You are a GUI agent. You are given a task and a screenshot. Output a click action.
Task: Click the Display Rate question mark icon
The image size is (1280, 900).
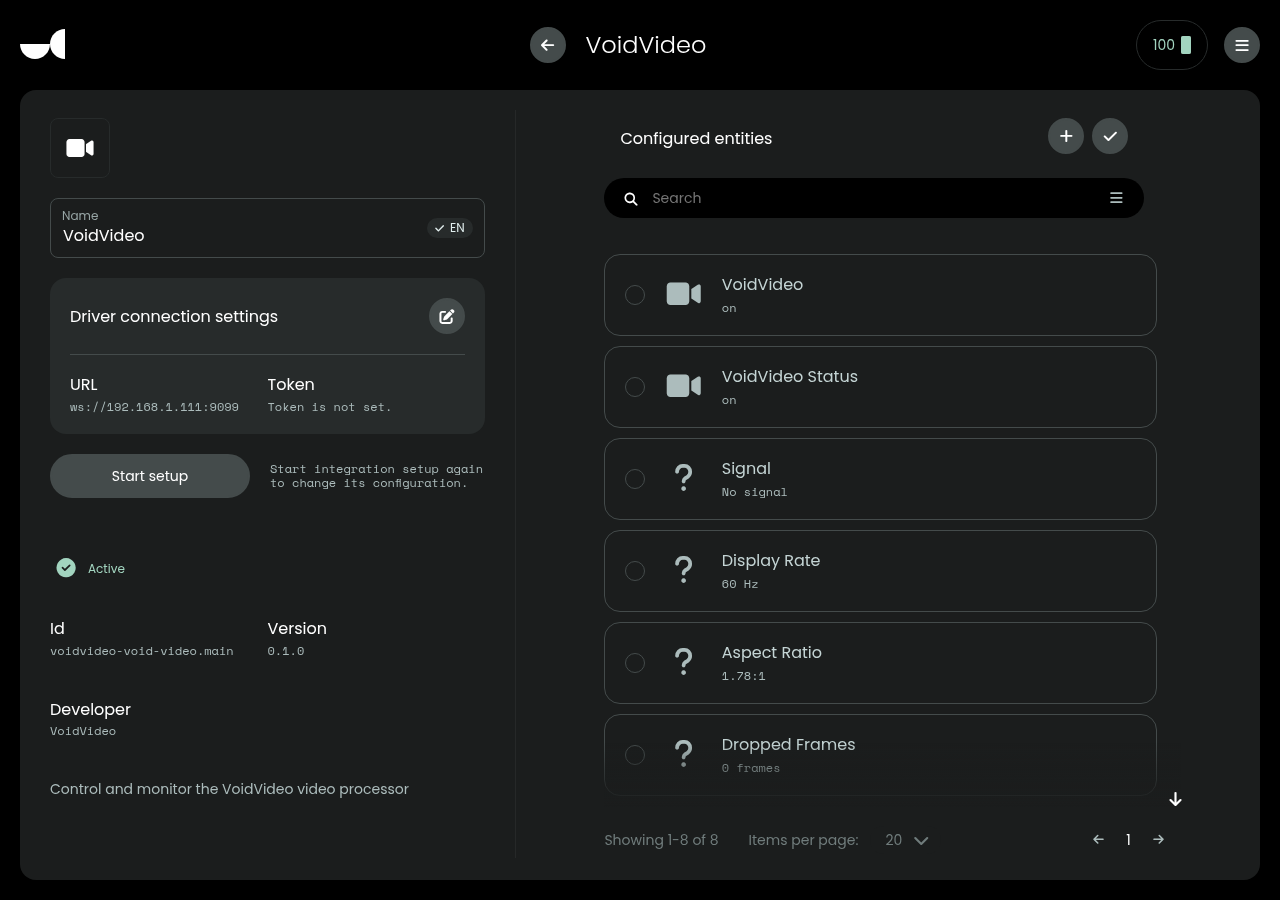(684, 570)
